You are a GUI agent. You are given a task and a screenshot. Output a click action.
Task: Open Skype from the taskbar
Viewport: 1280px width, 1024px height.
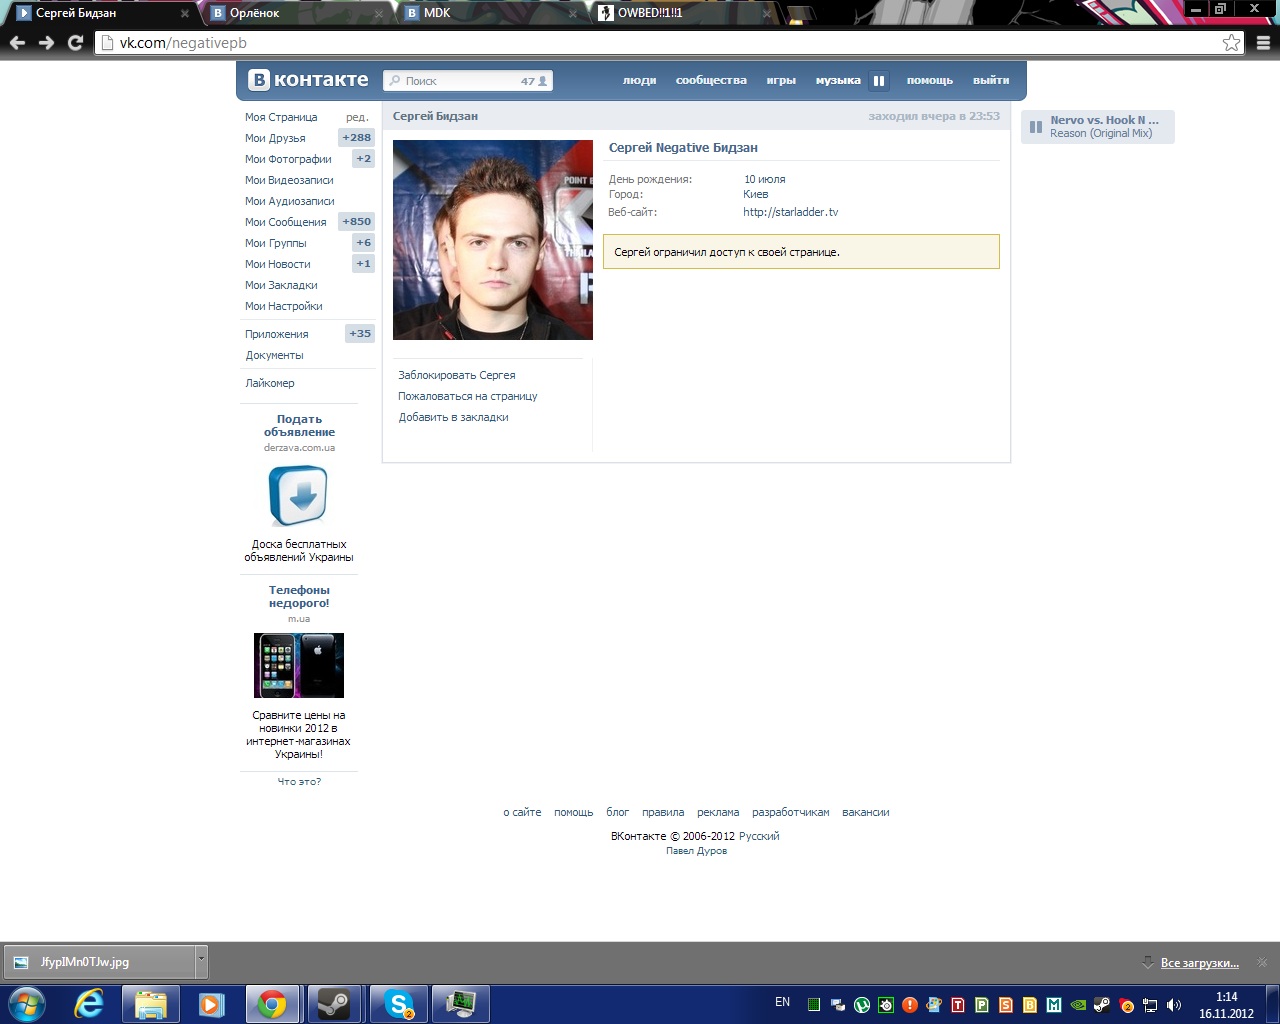[x=399, y=1003]
